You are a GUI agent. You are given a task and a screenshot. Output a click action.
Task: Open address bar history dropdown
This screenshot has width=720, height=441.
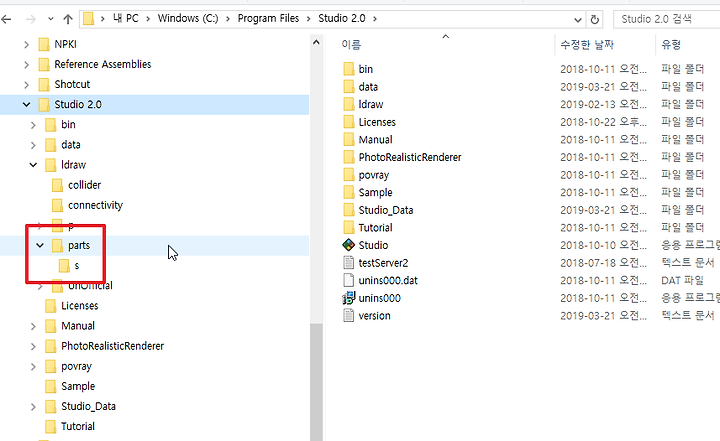click(x=578, y=20)
